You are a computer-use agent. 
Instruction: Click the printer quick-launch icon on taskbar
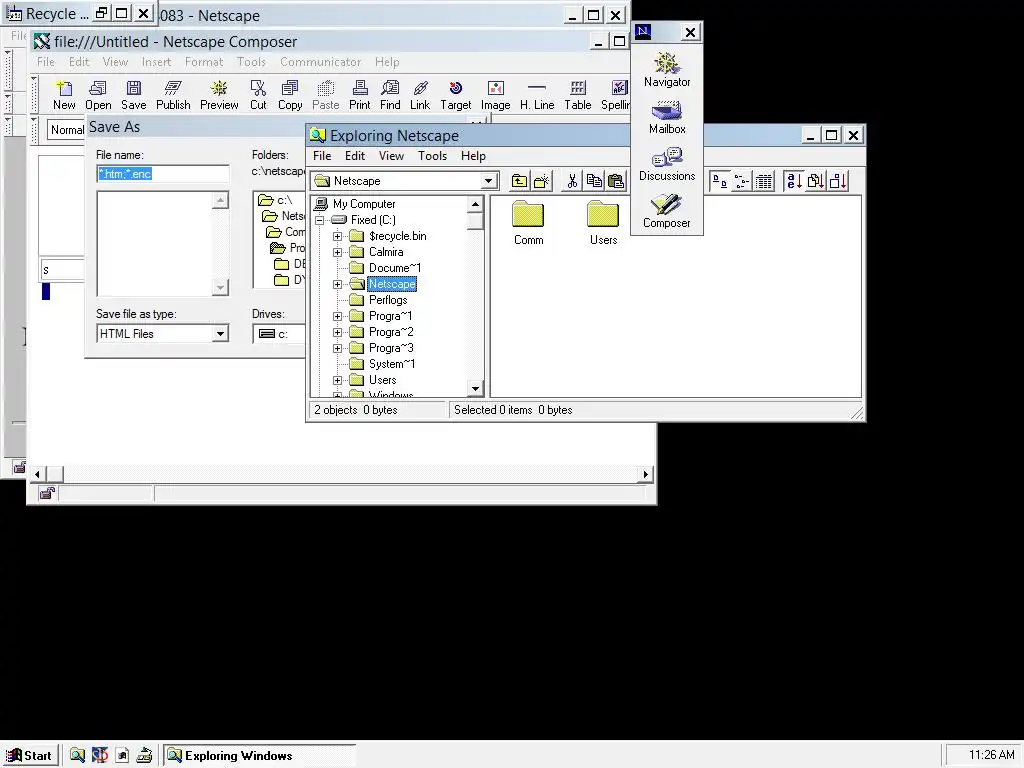coord(144,756)
